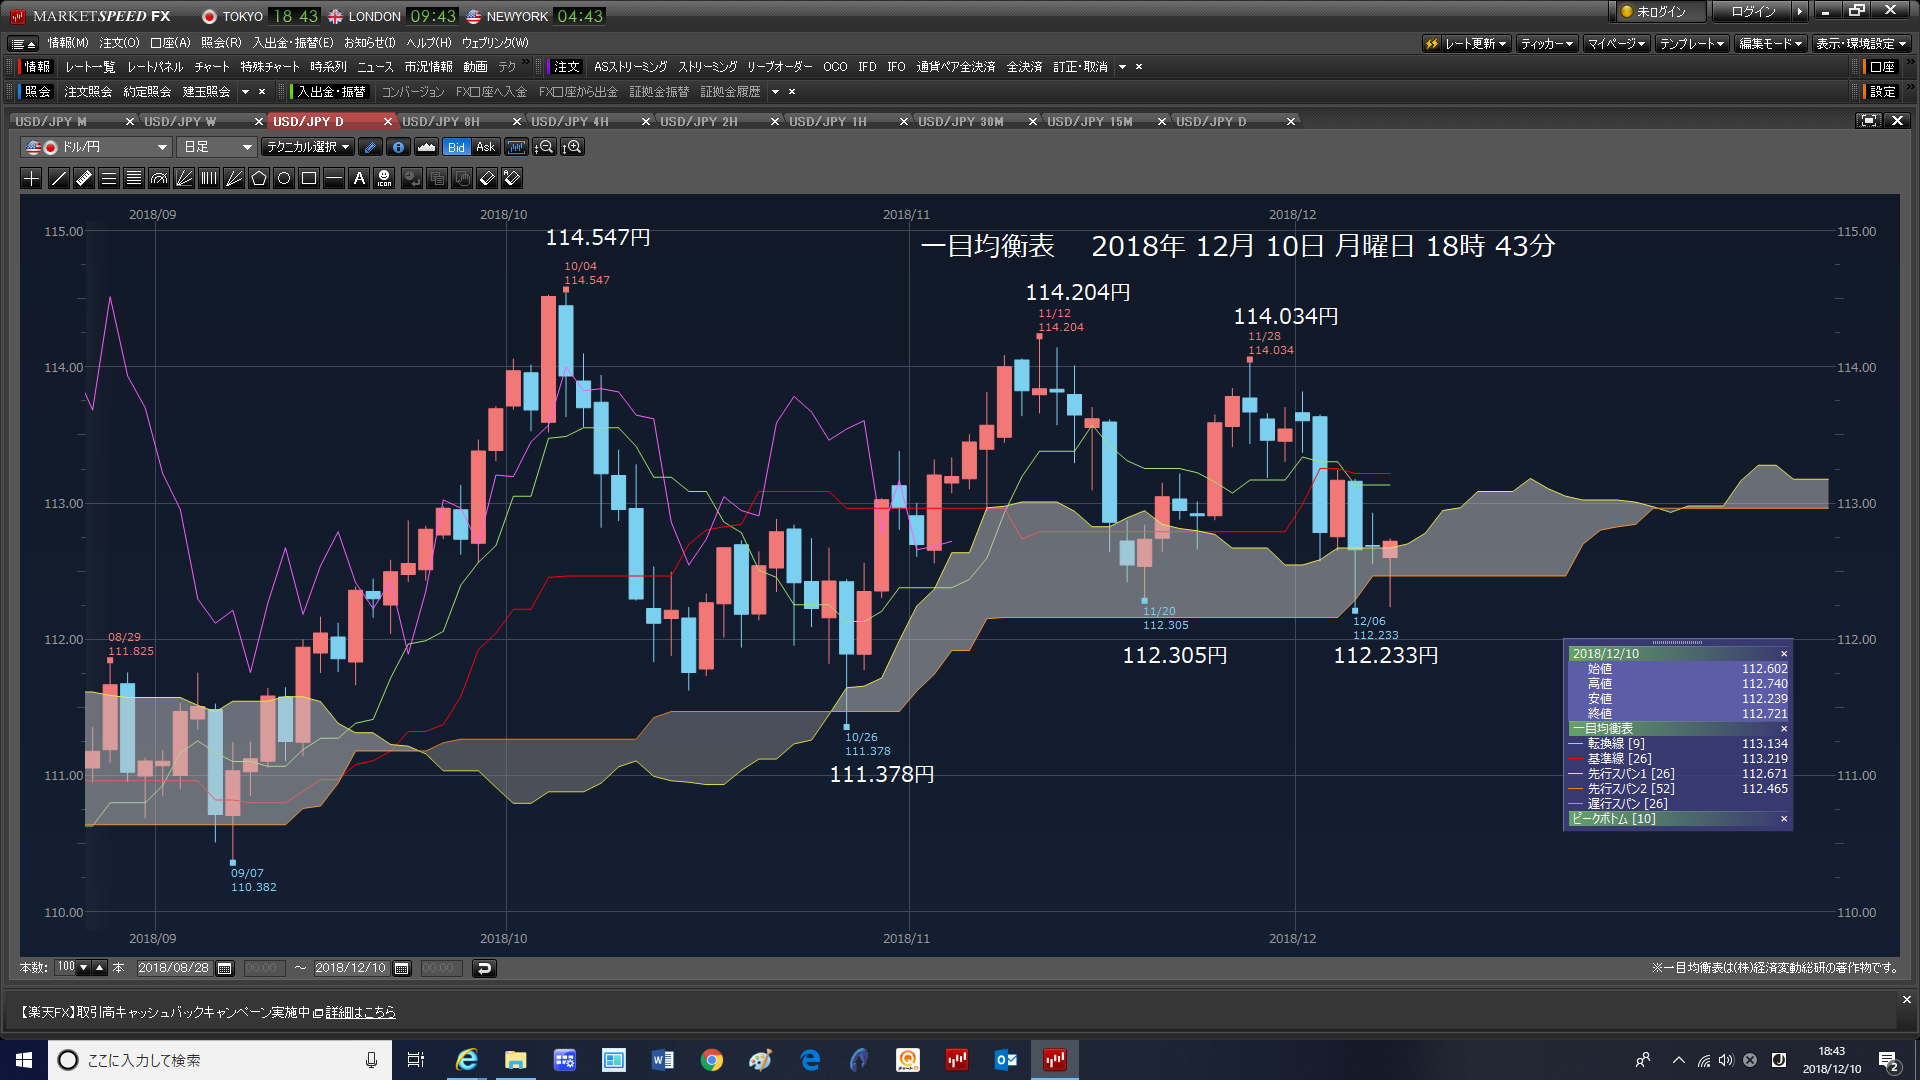
Task: Select the horizontal line tool
Action: tap(334, 178)
